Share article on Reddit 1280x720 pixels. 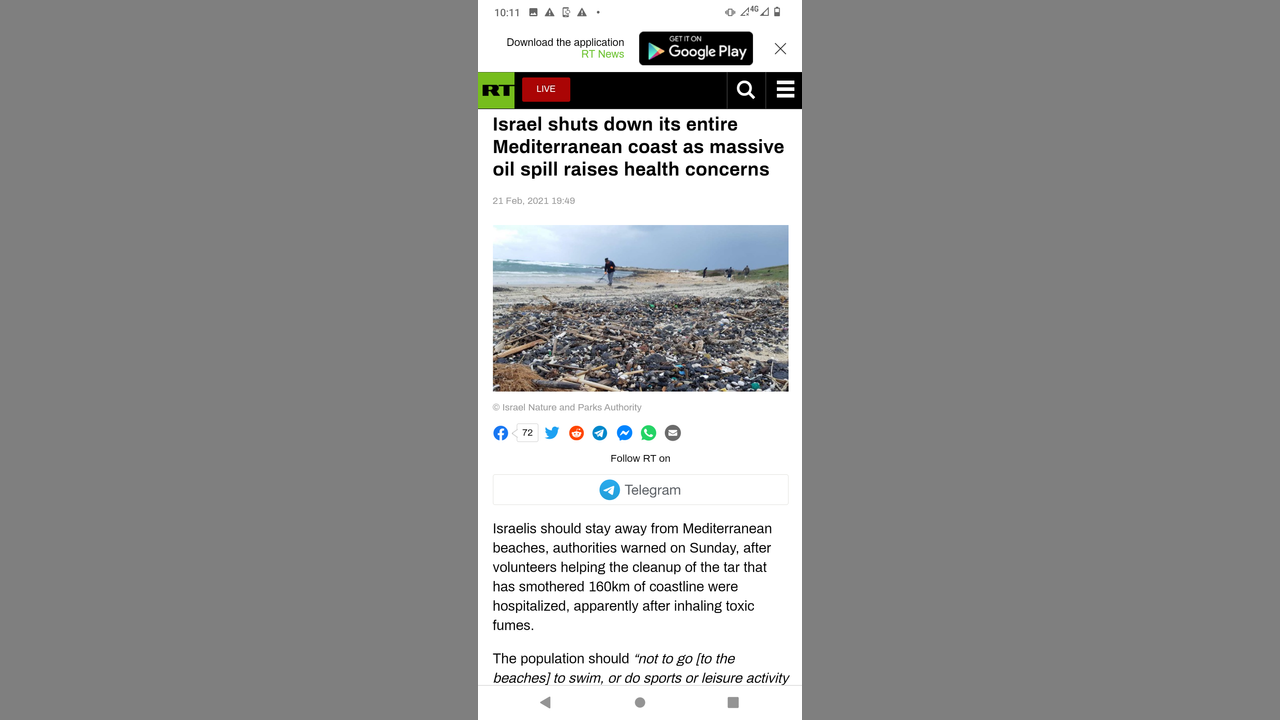pyautogui.click(x=576, y=433)
